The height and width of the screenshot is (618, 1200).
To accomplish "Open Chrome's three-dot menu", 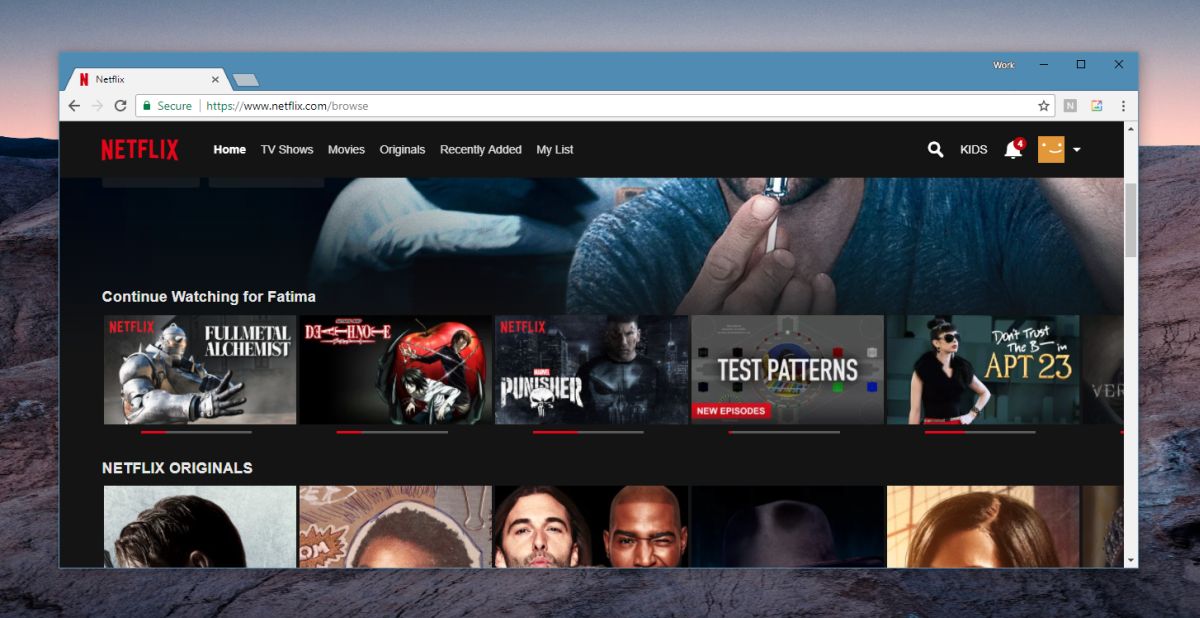I will click(1123, 105).
